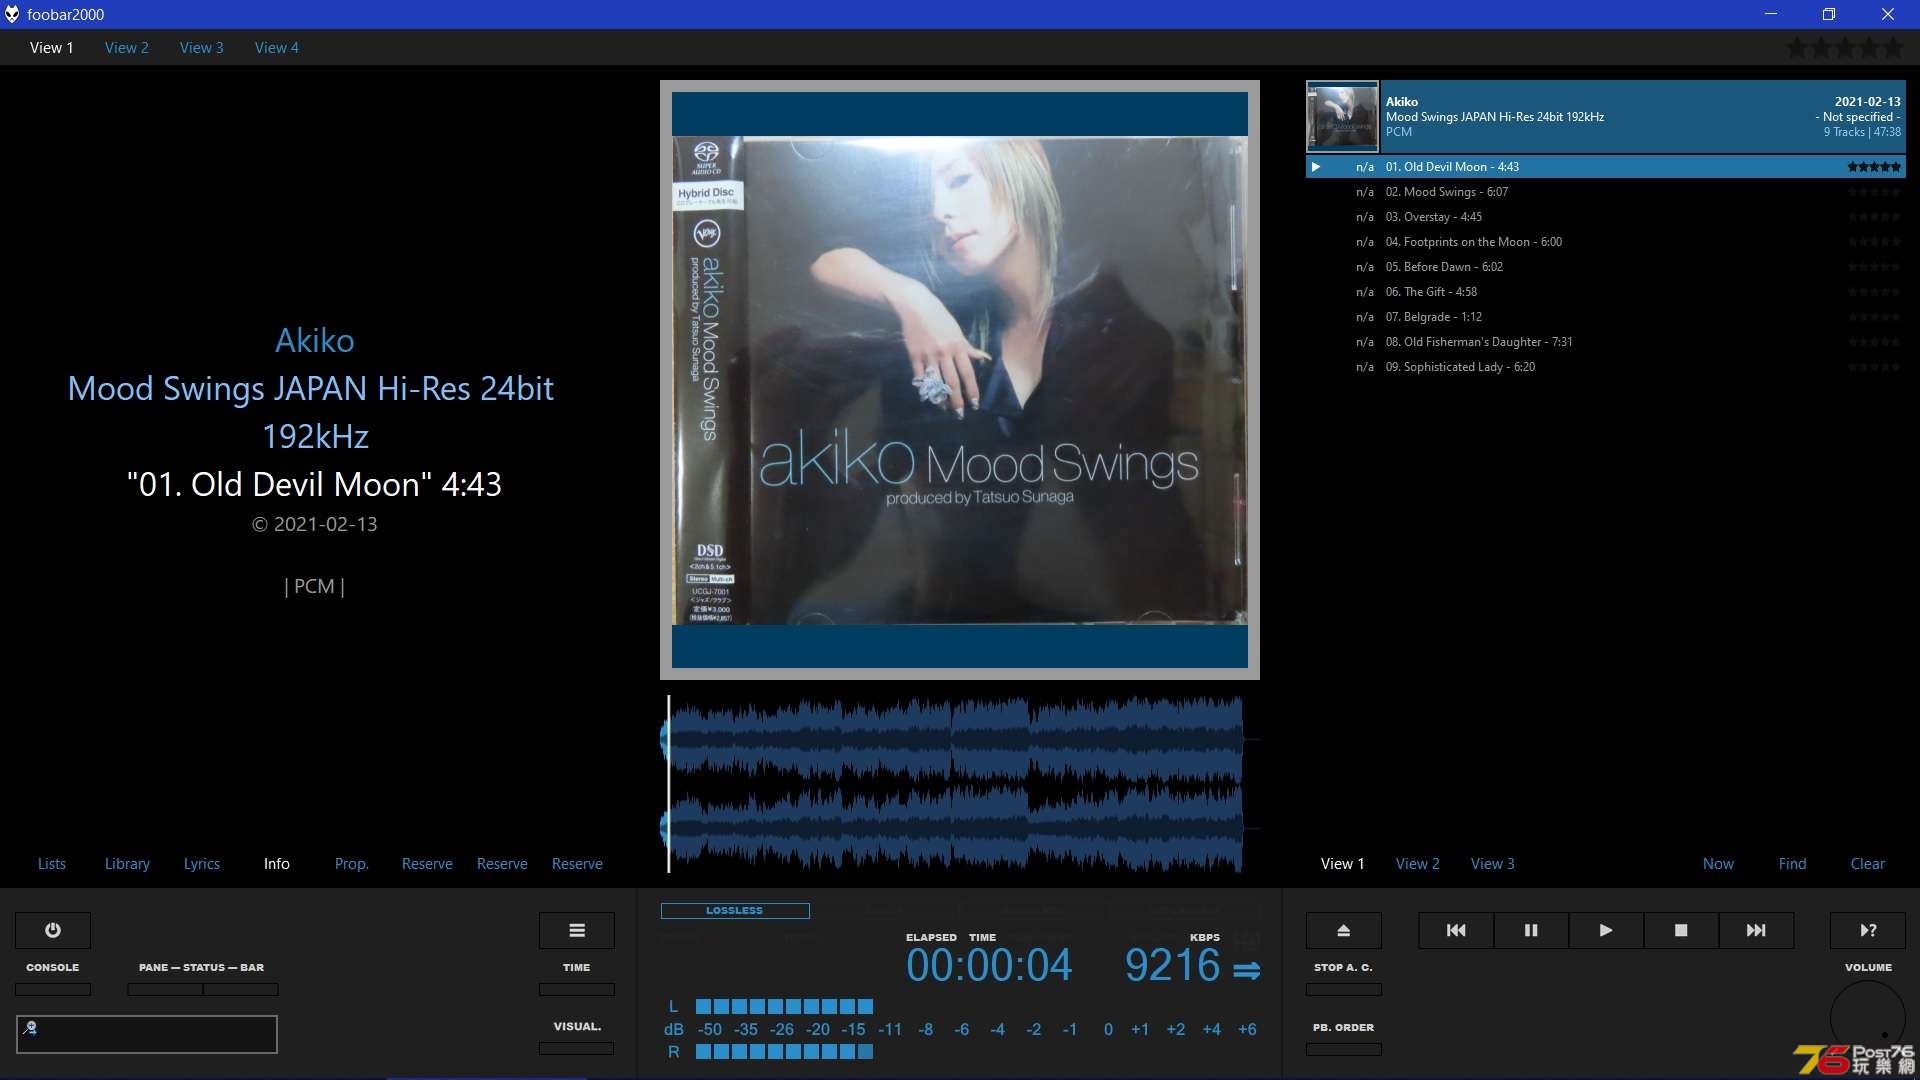Select track 04. Footprints on the Moon
Screen dimensions: 1920x1080
[1606, 242]
